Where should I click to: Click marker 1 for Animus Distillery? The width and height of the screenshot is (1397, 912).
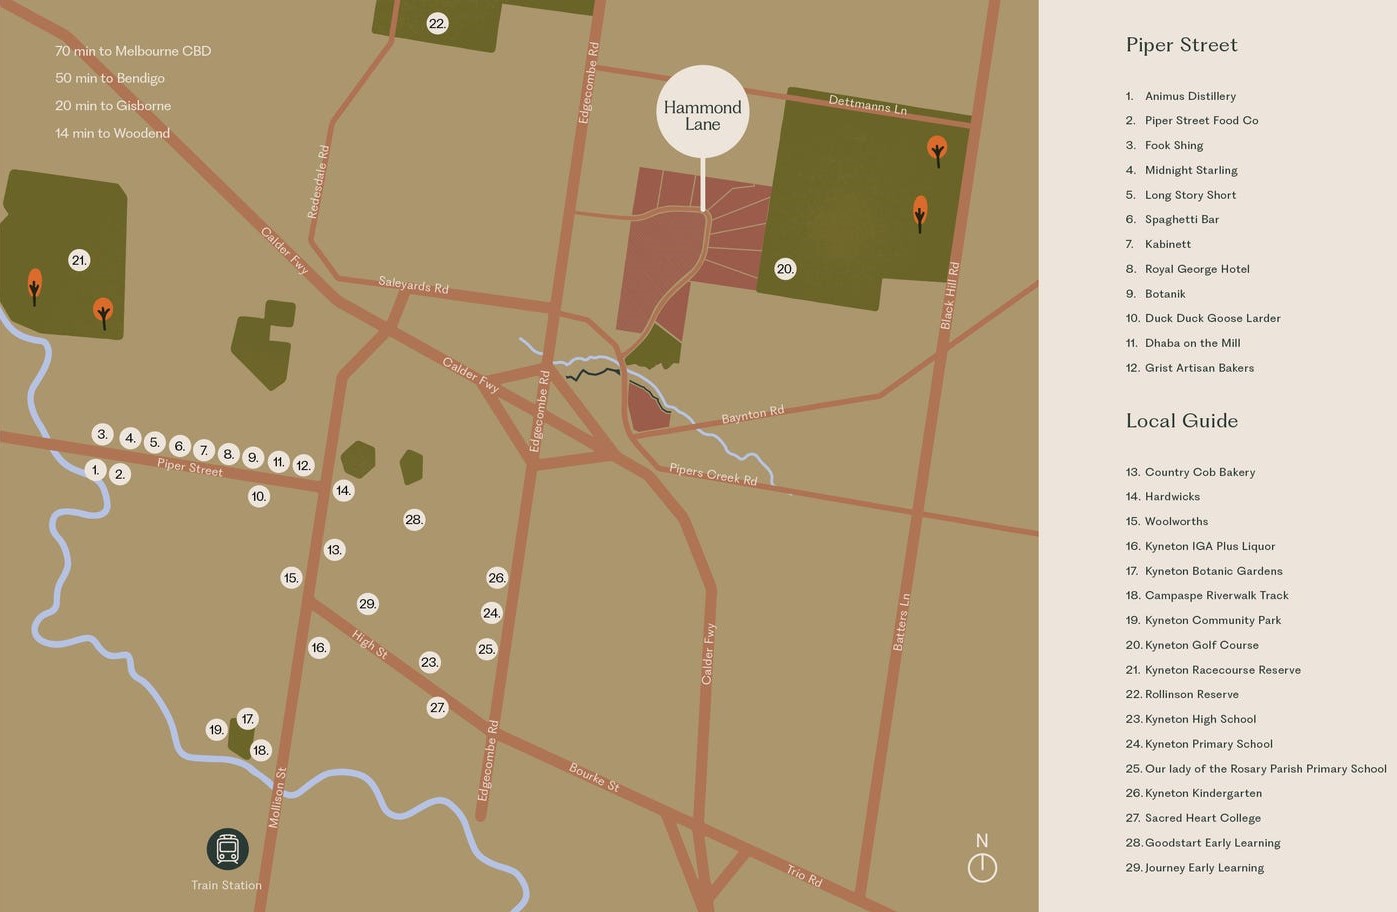pyautogui.click(x=95, y=469)
